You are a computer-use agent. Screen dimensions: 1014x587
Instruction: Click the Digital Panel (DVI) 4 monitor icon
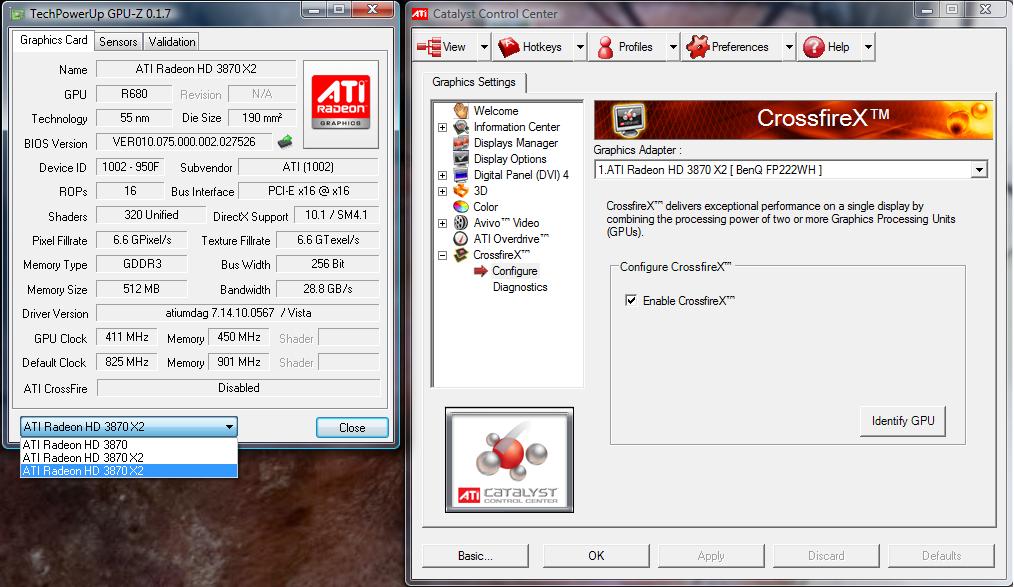[x=460, y=175]
